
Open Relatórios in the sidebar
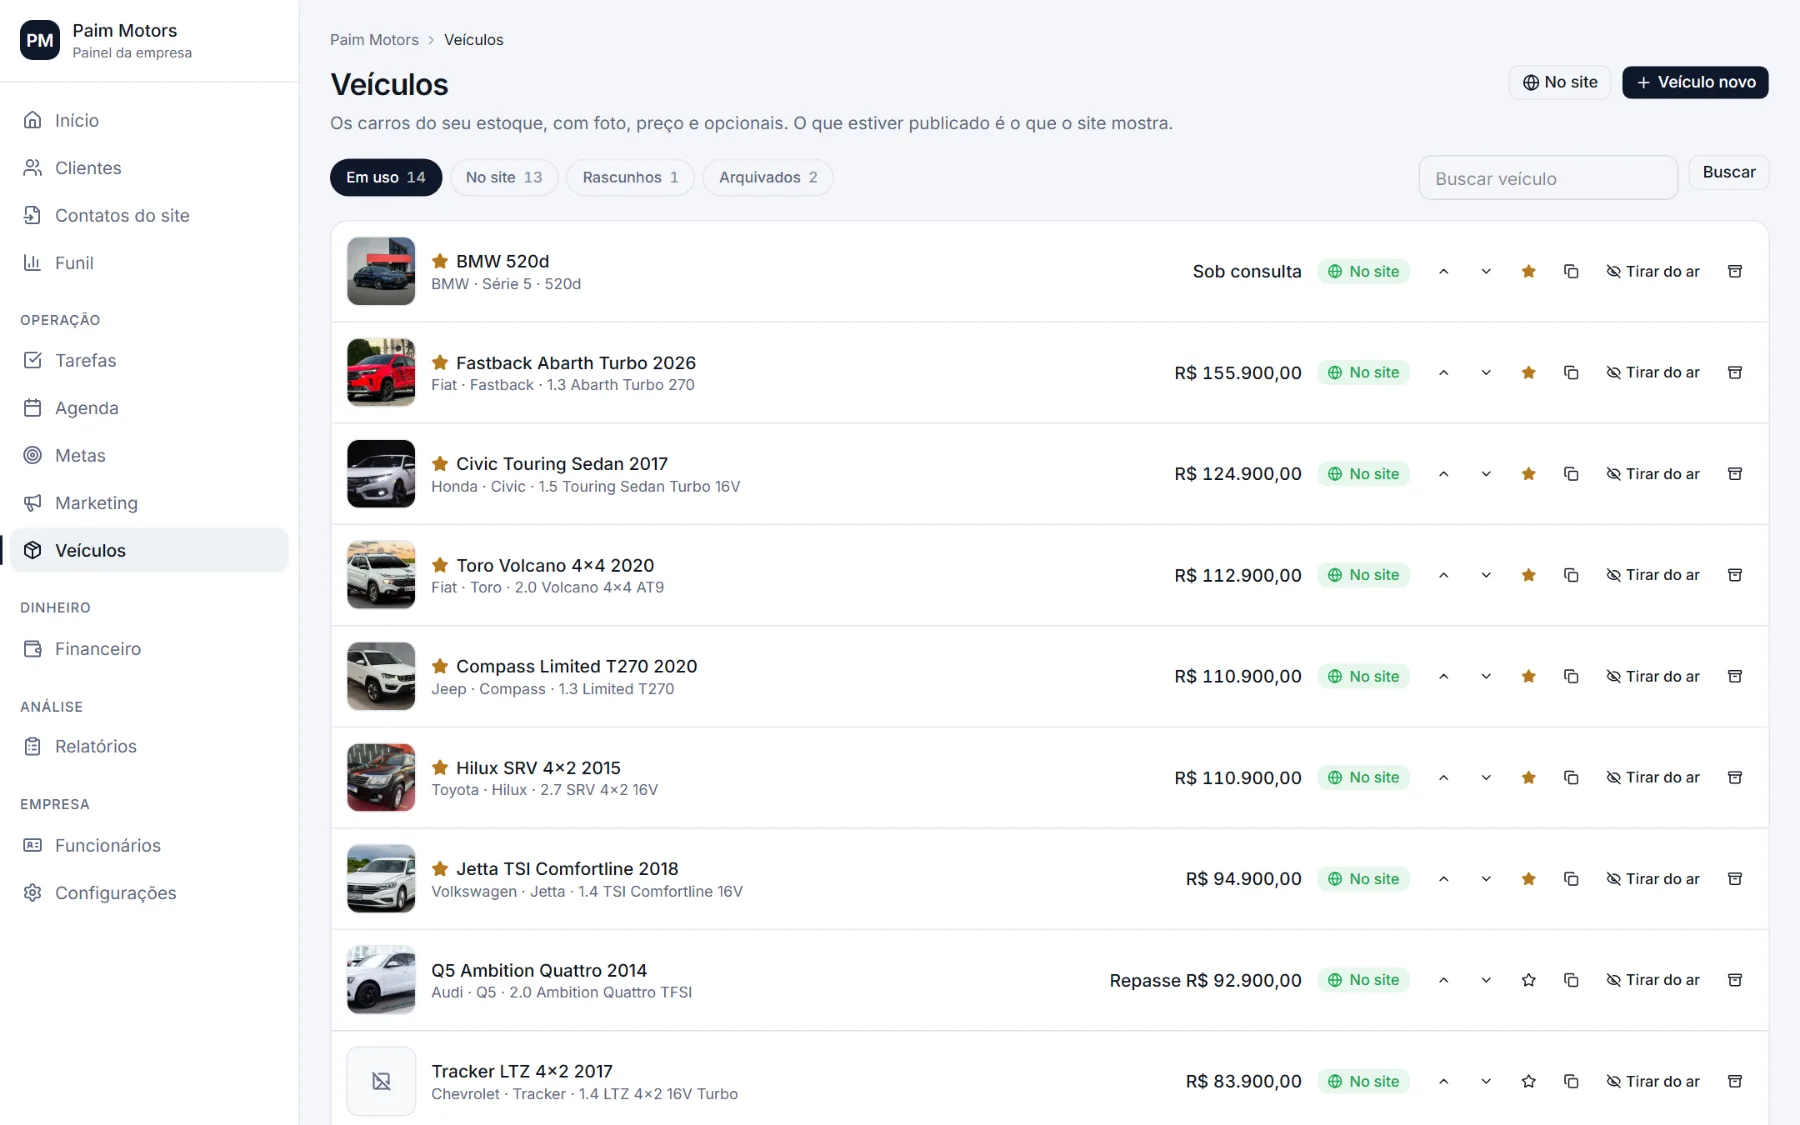pyautogui.click(x=150, y=747)
